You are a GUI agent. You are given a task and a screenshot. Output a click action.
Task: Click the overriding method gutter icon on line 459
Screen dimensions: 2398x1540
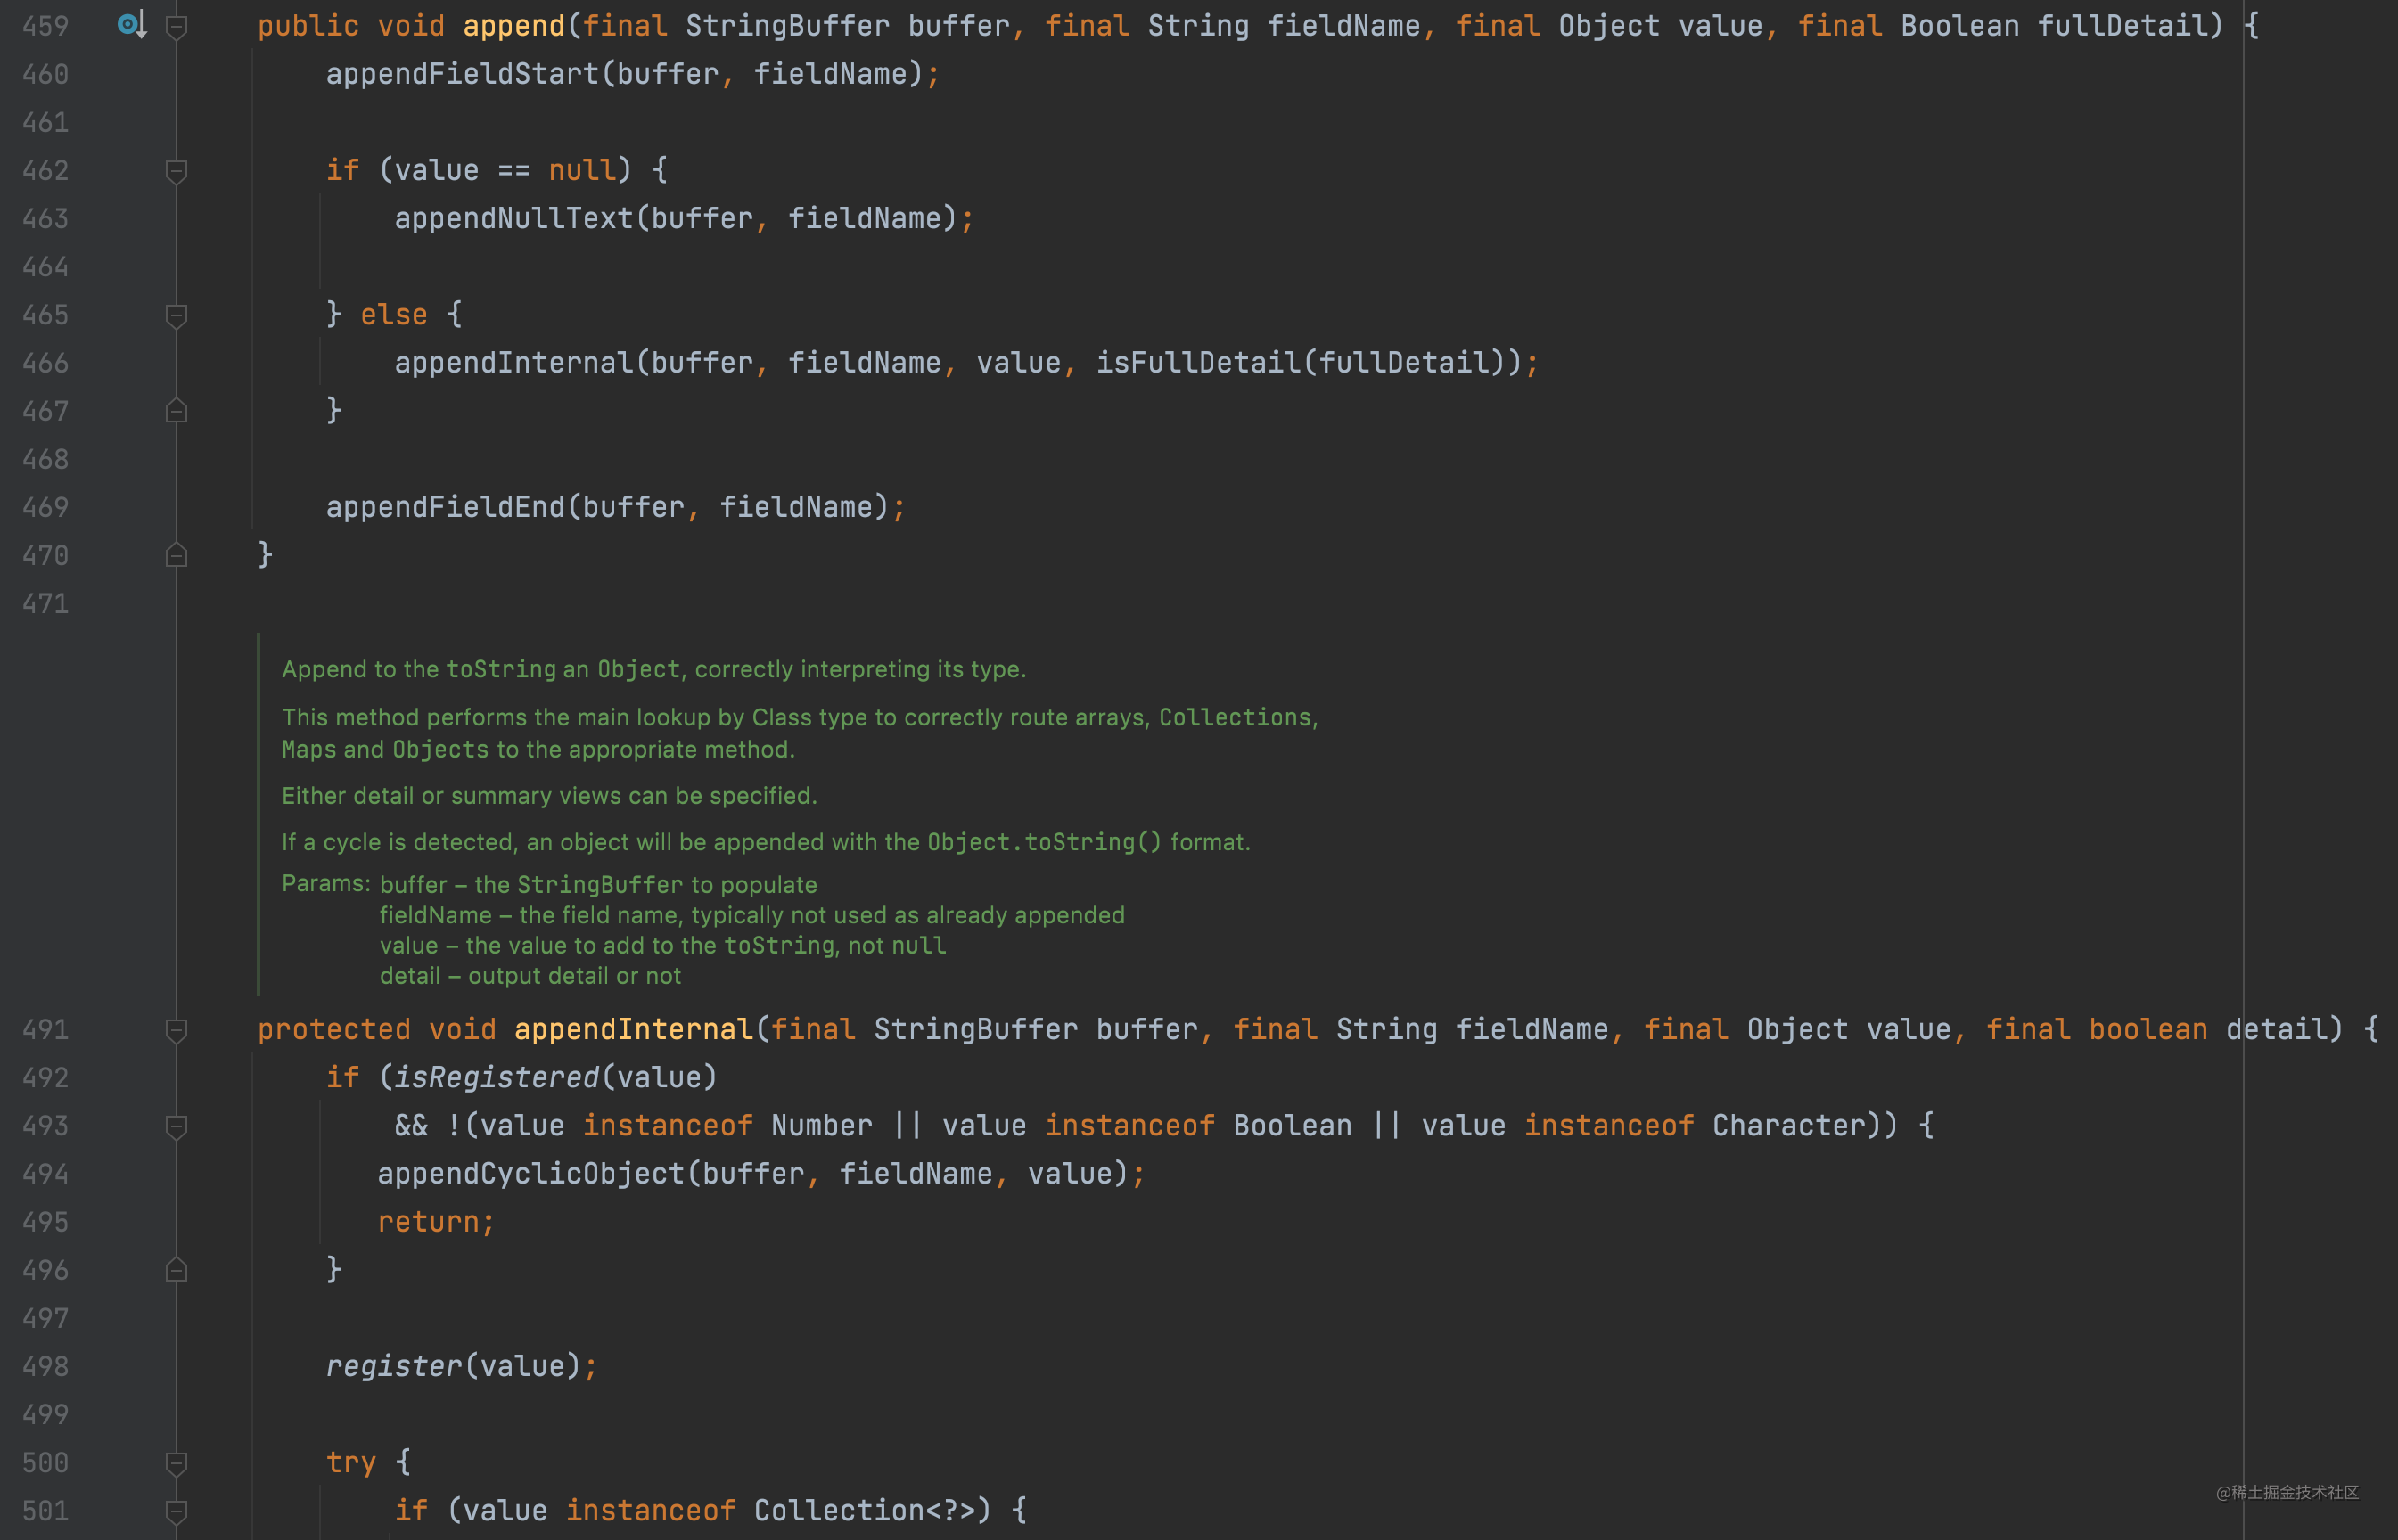coord(131,25)
